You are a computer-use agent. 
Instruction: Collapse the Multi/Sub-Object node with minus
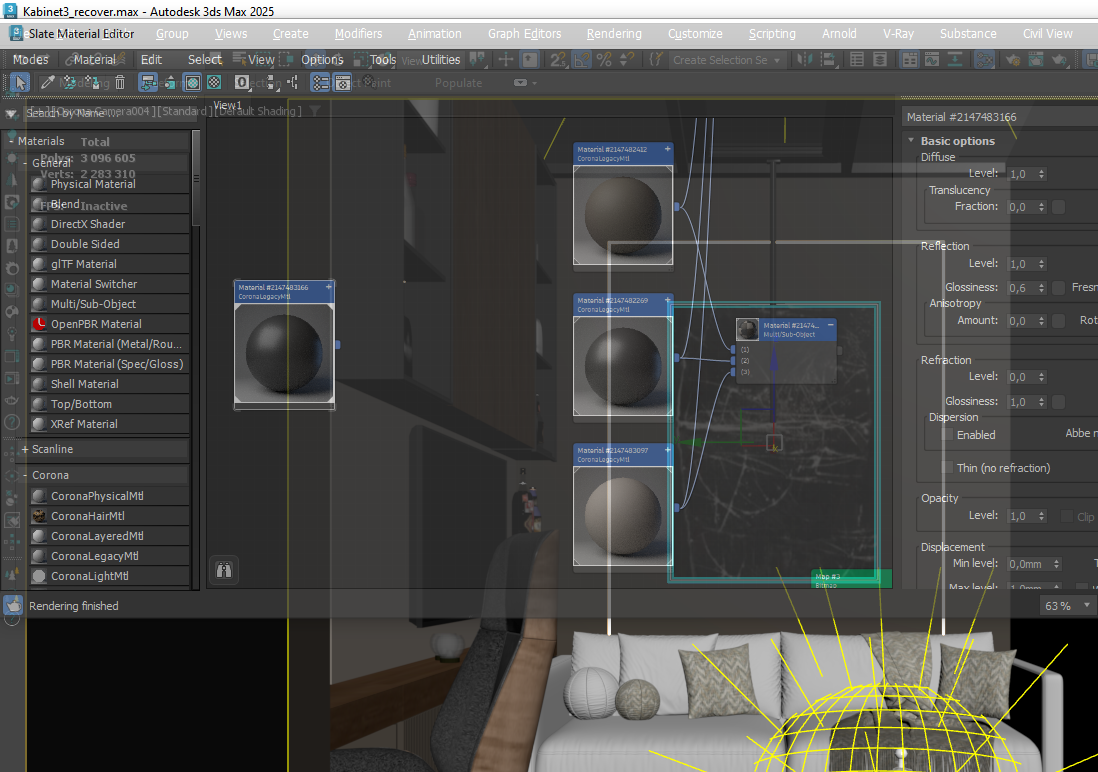click(x=831, y=325)
